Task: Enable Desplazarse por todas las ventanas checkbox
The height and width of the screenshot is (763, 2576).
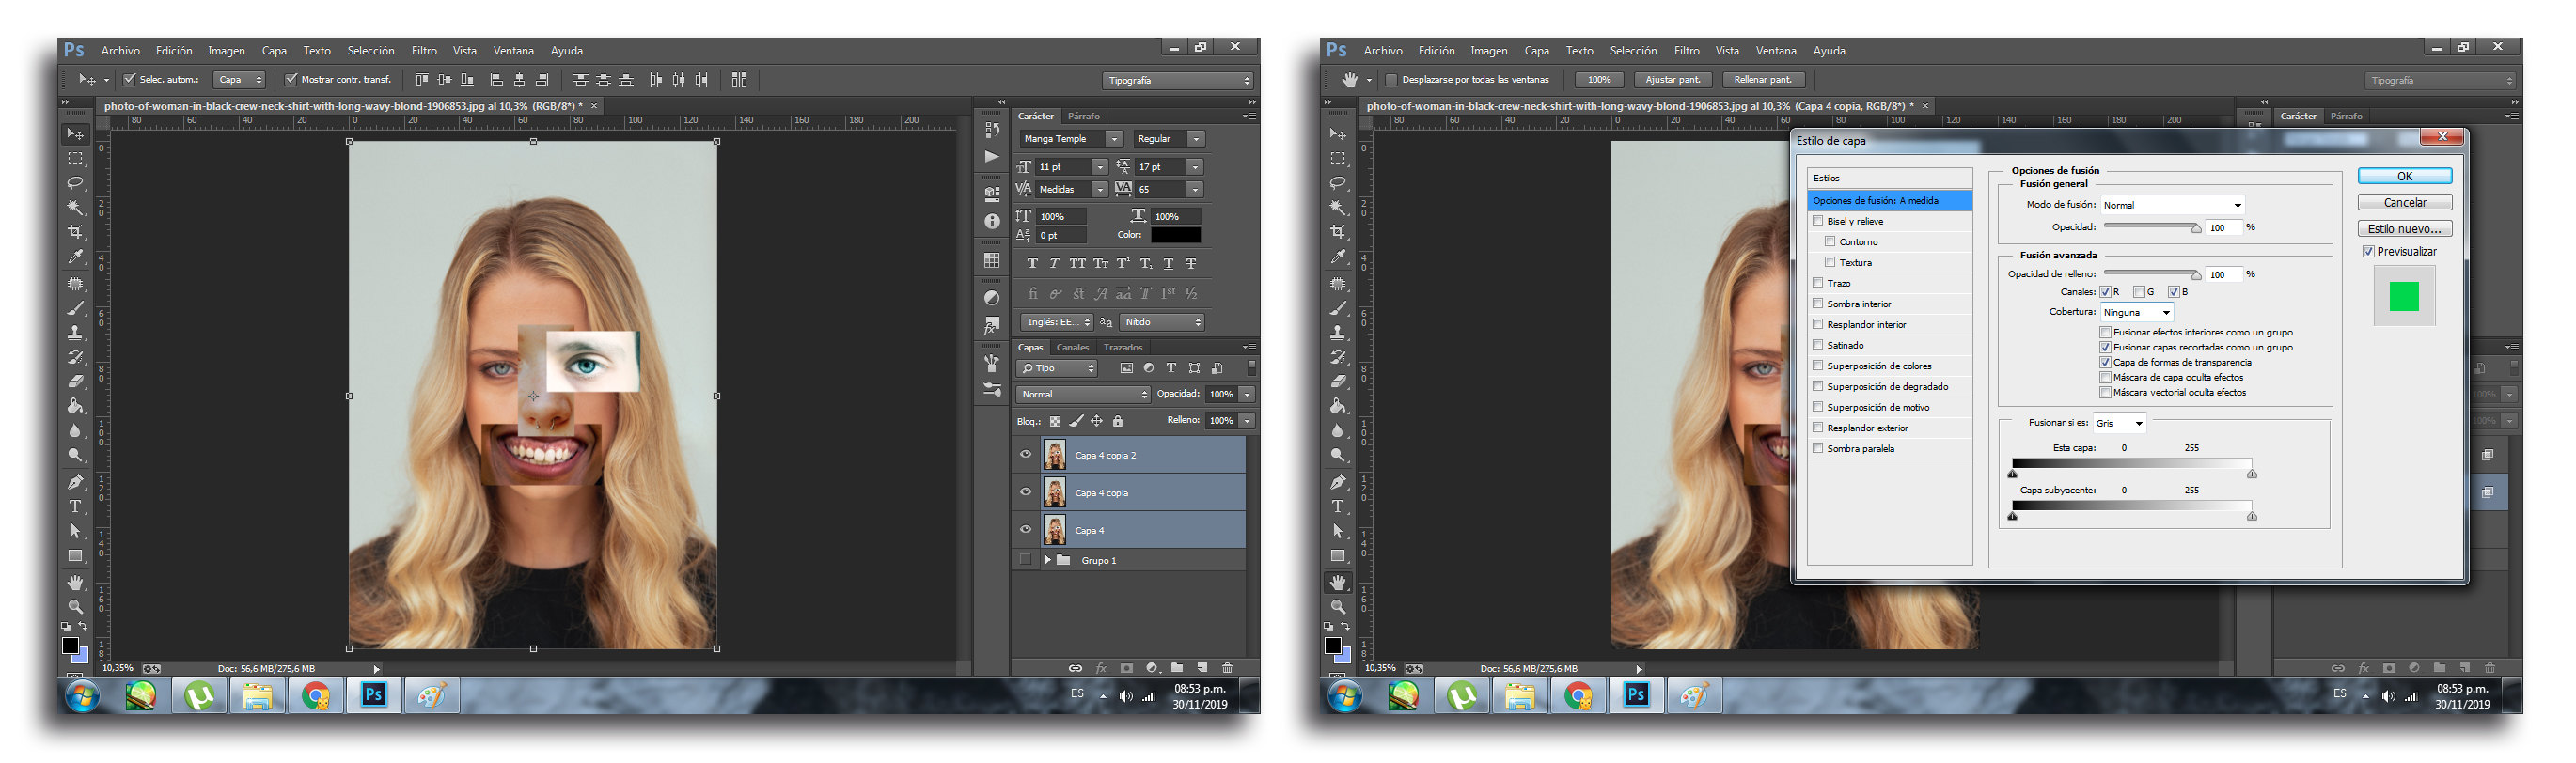Action: tap(1390, 80)
